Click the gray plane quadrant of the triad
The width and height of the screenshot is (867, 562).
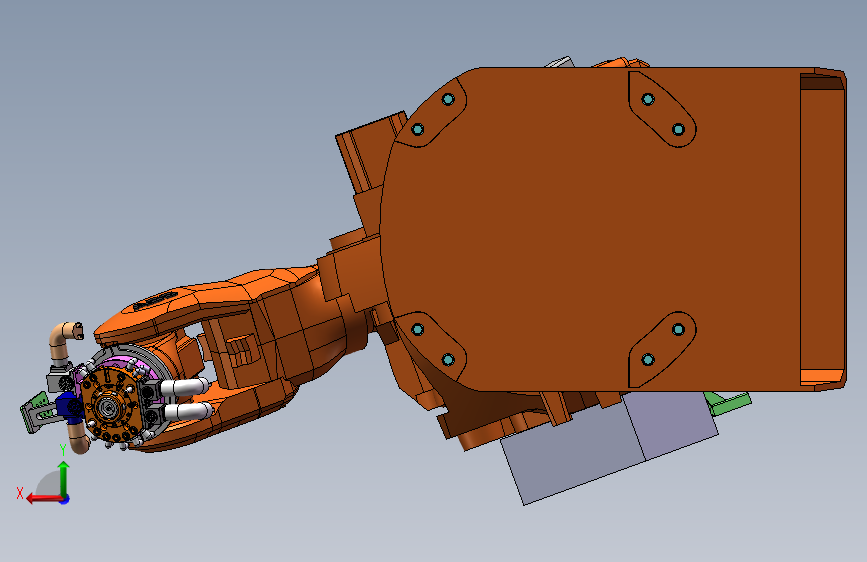[x=49, y=484]
